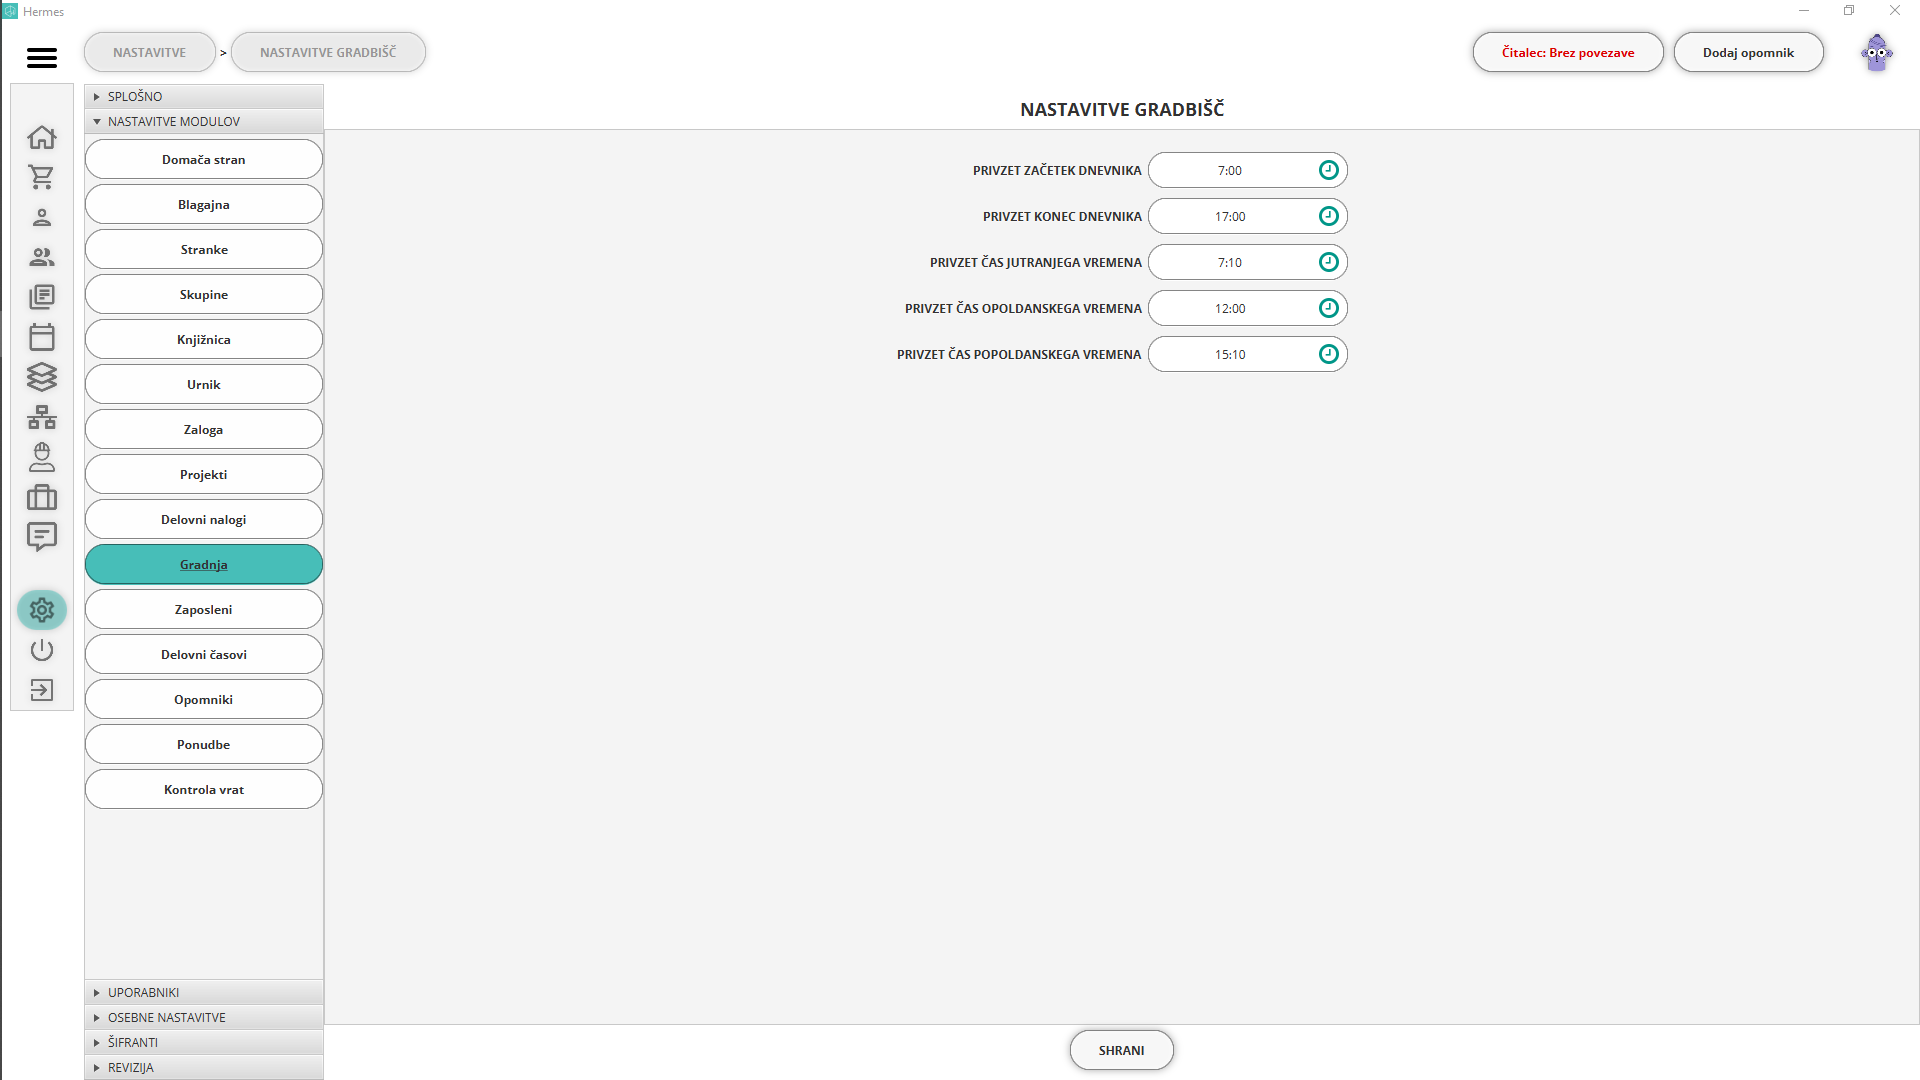
Task: Open the calendar schedule icon
Action: pos(42,337)
